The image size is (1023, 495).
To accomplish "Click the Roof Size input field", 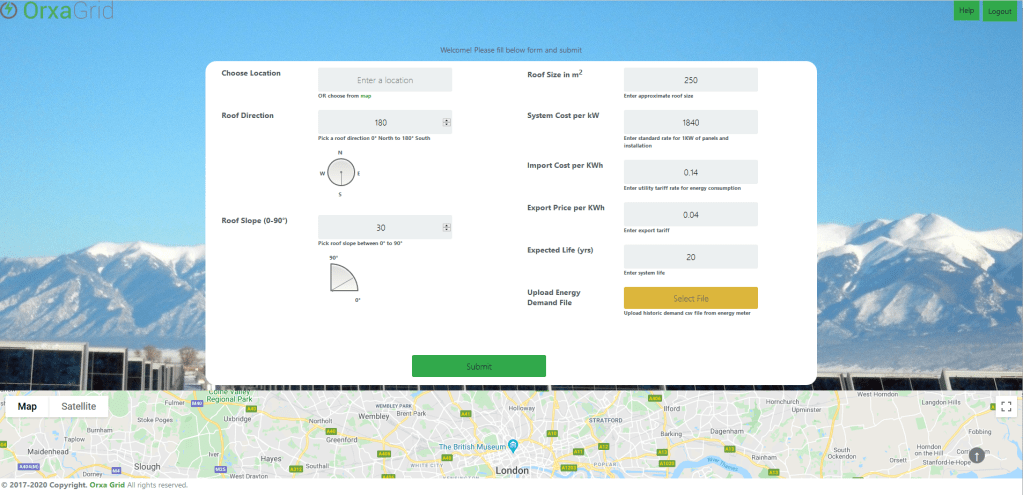I will [690, 80].
